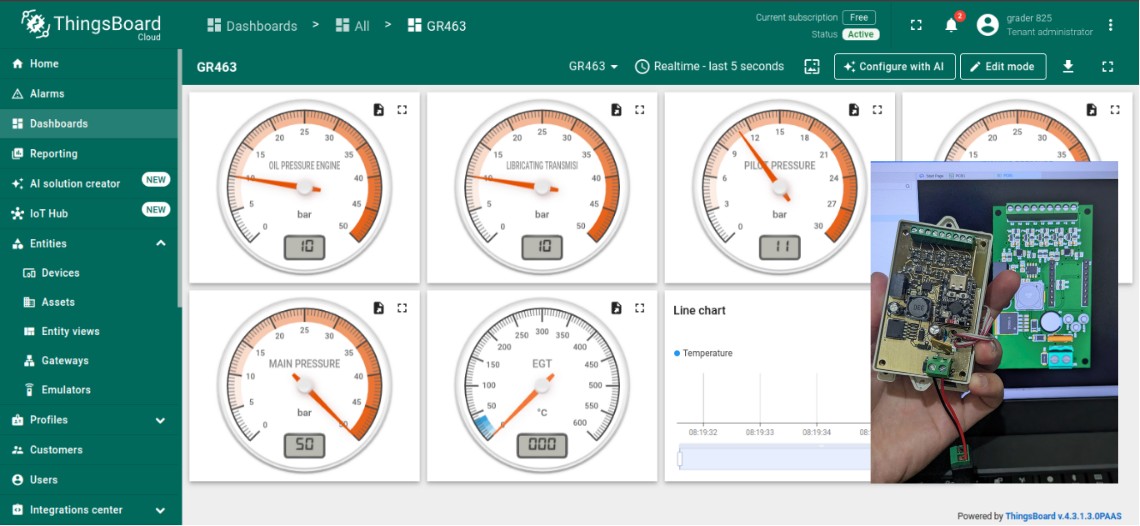Image resolution: width=1140 pixels, height=526 pixels.
Task: Open notifications bell
Action: [951, 25]
